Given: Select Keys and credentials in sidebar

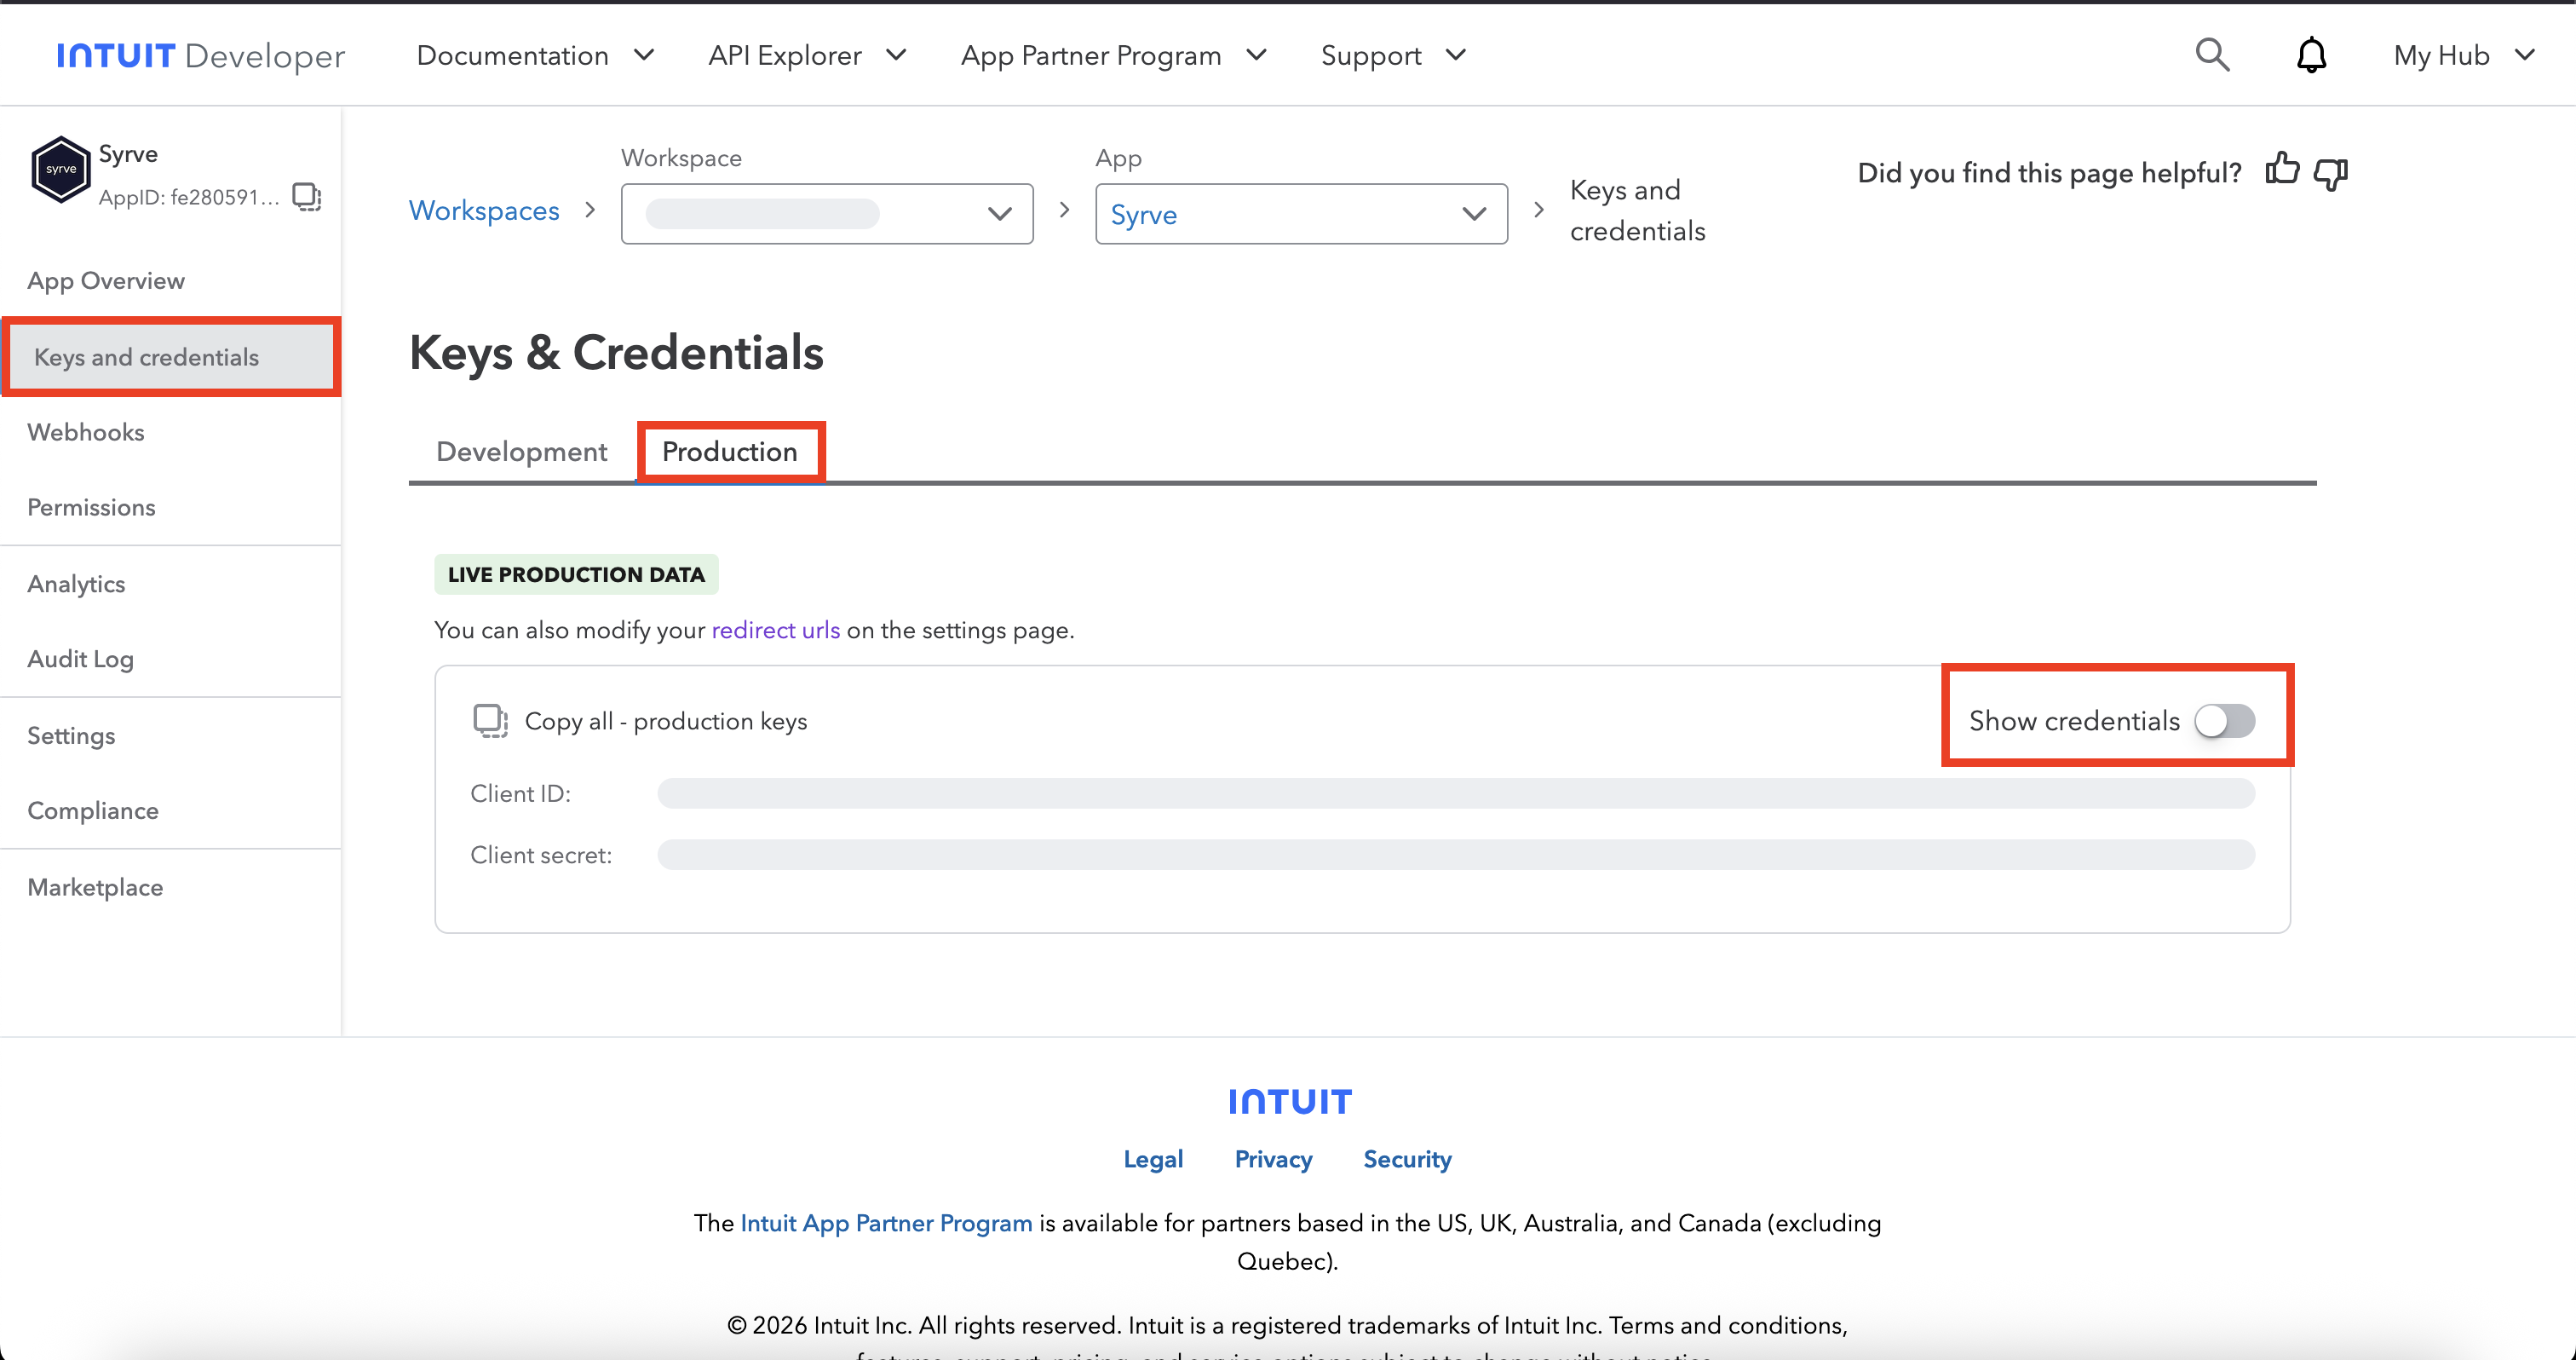Looking at the screenshot, I should tap(171, 357).
